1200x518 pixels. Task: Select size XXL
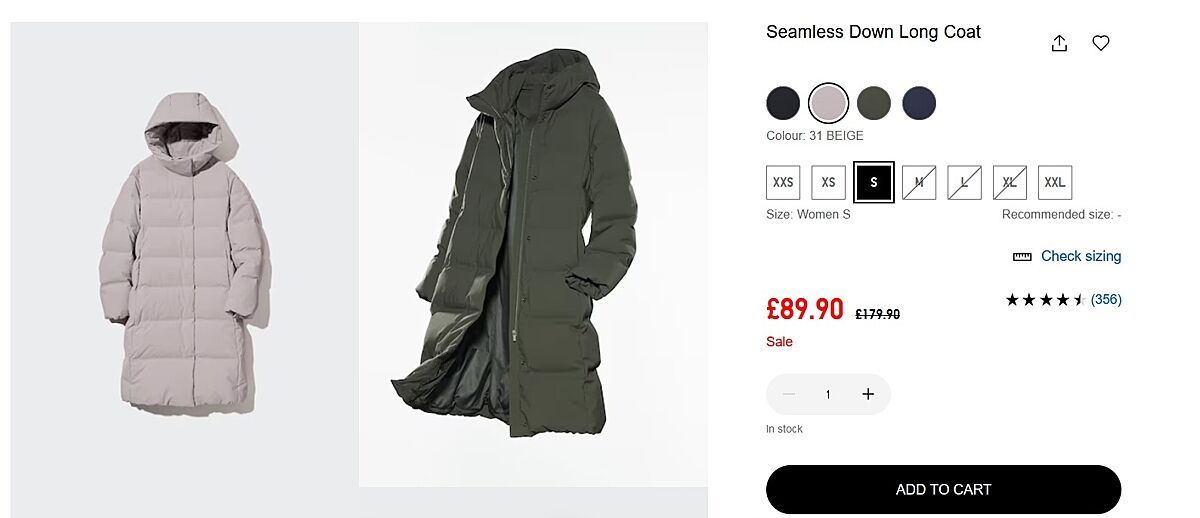tap(1055, 183)
